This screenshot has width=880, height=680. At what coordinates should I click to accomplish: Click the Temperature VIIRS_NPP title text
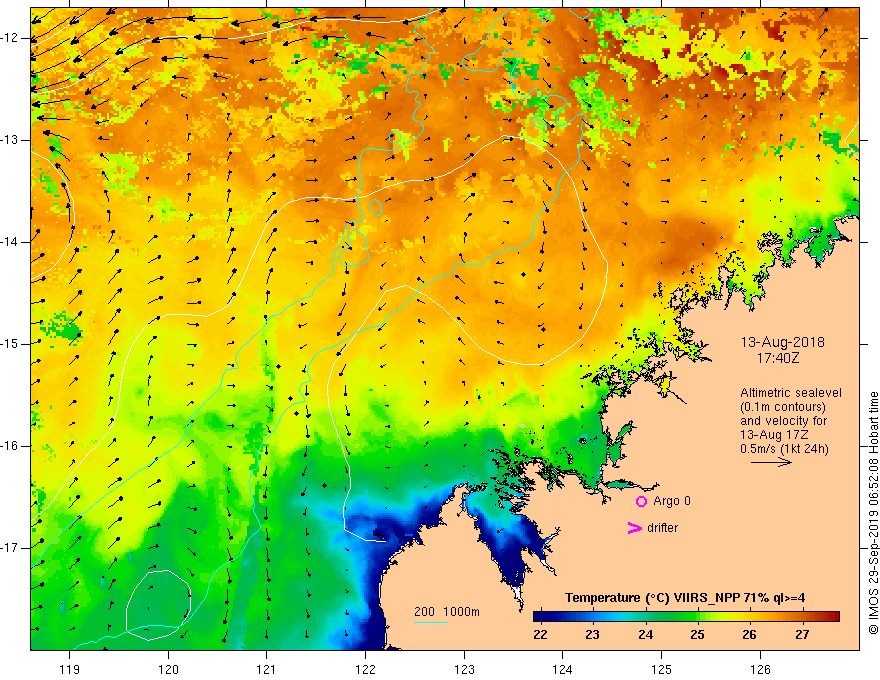[x=685, y=598]
